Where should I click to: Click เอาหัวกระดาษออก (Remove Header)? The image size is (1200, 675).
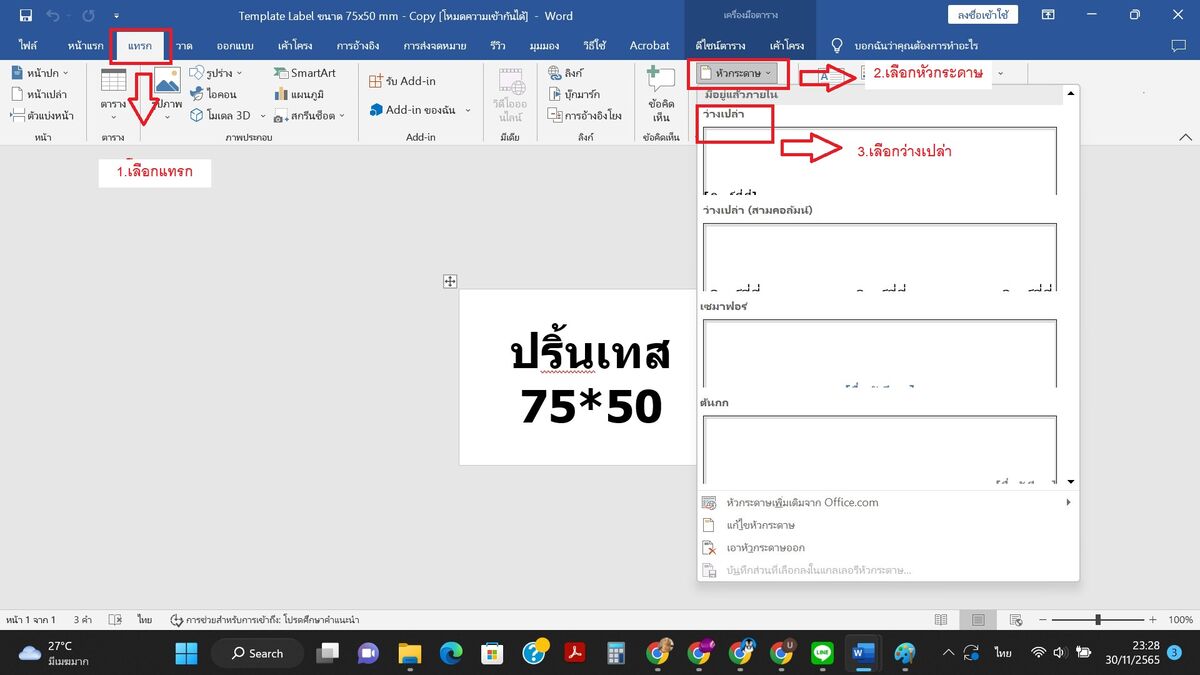766,548
